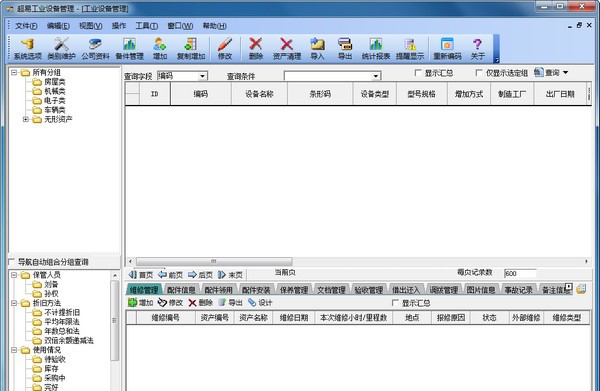Open 备件管理 chart icon
This screenshot has width=600, height=391.
[x=129, y=49]
